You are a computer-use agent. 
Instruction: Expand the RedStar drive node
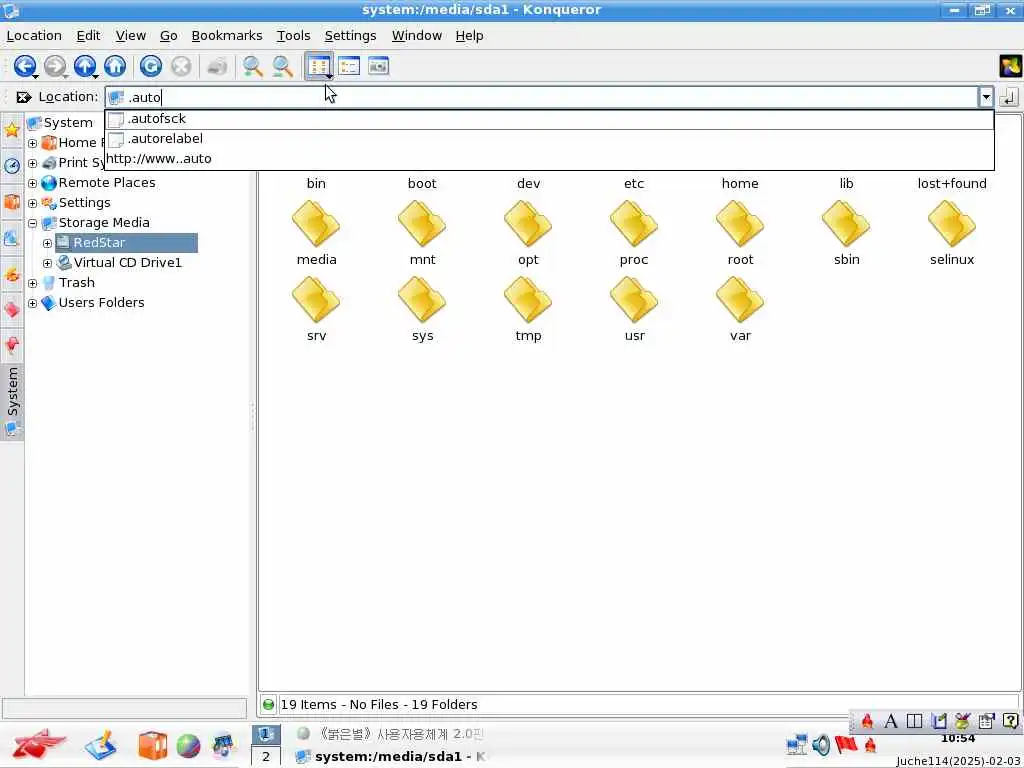click(x=47, y=244)
